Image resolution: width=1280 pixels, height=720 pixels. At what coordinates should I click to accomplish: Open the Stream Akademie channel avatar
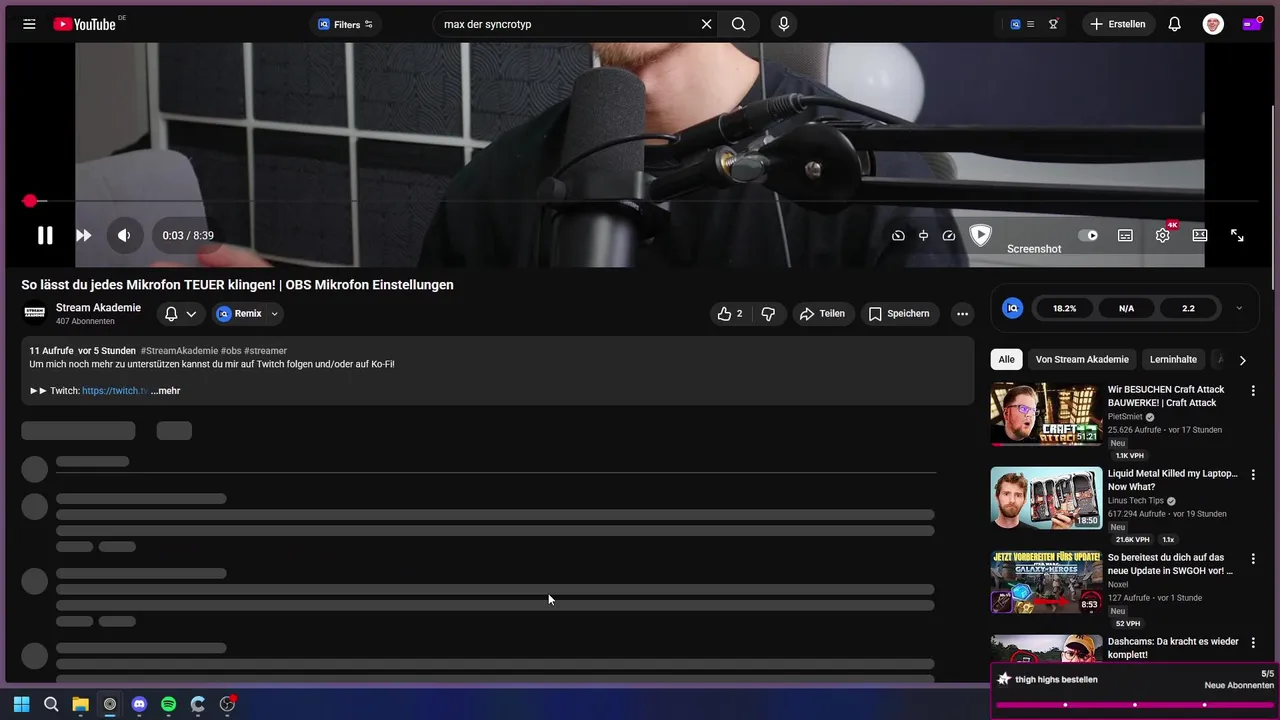[x=34, y=313]
